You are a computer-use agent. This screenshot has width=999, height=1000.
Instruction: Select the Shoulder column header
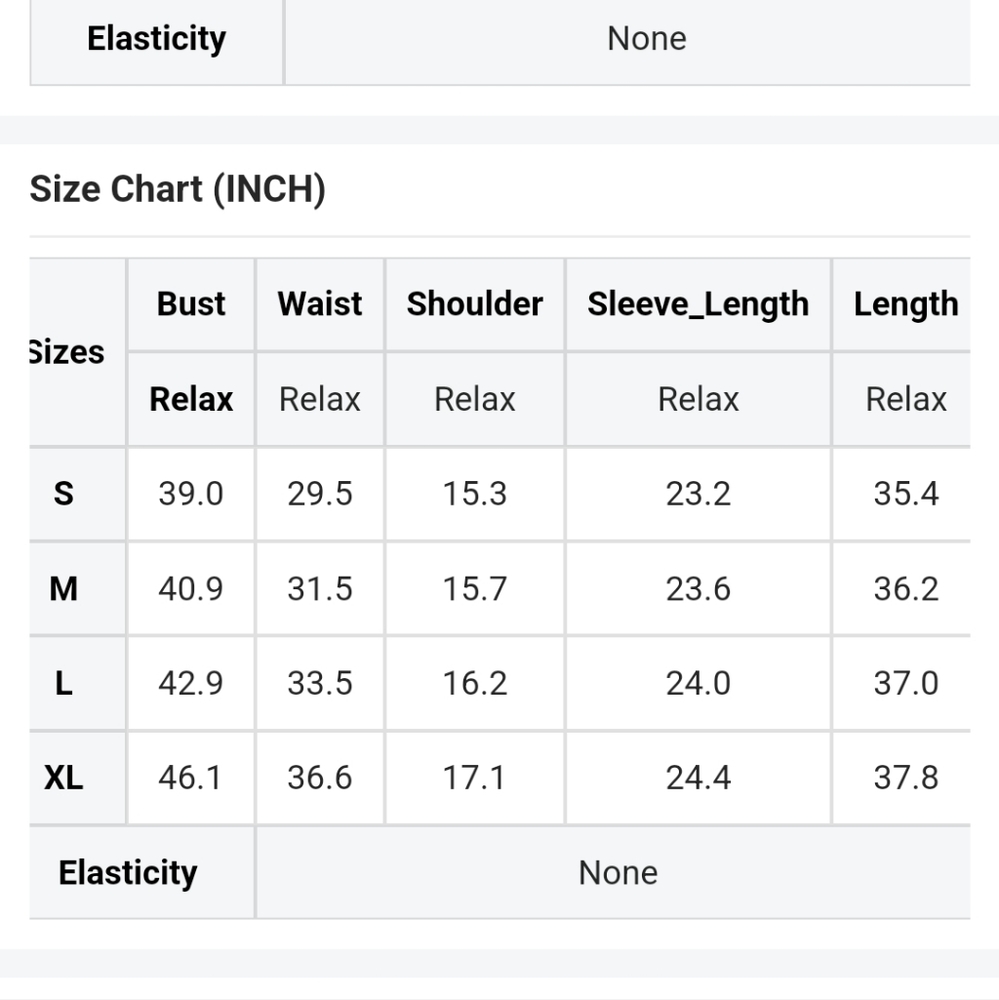475,304
